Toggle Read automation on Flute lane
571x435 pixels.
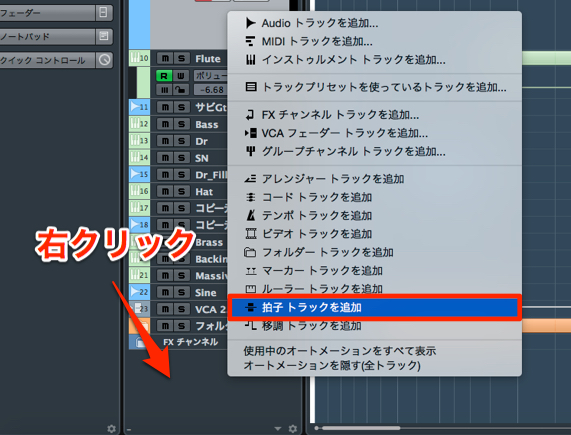164,76
